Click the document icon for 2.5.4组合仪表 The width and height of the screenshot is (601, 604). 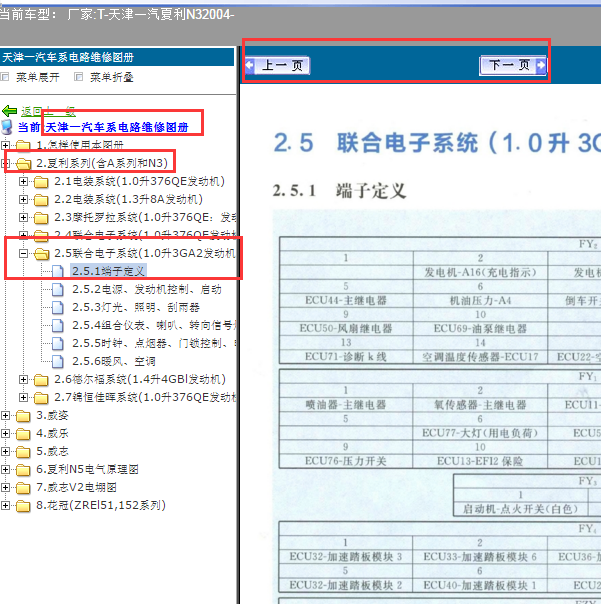(x=58, y=325)
